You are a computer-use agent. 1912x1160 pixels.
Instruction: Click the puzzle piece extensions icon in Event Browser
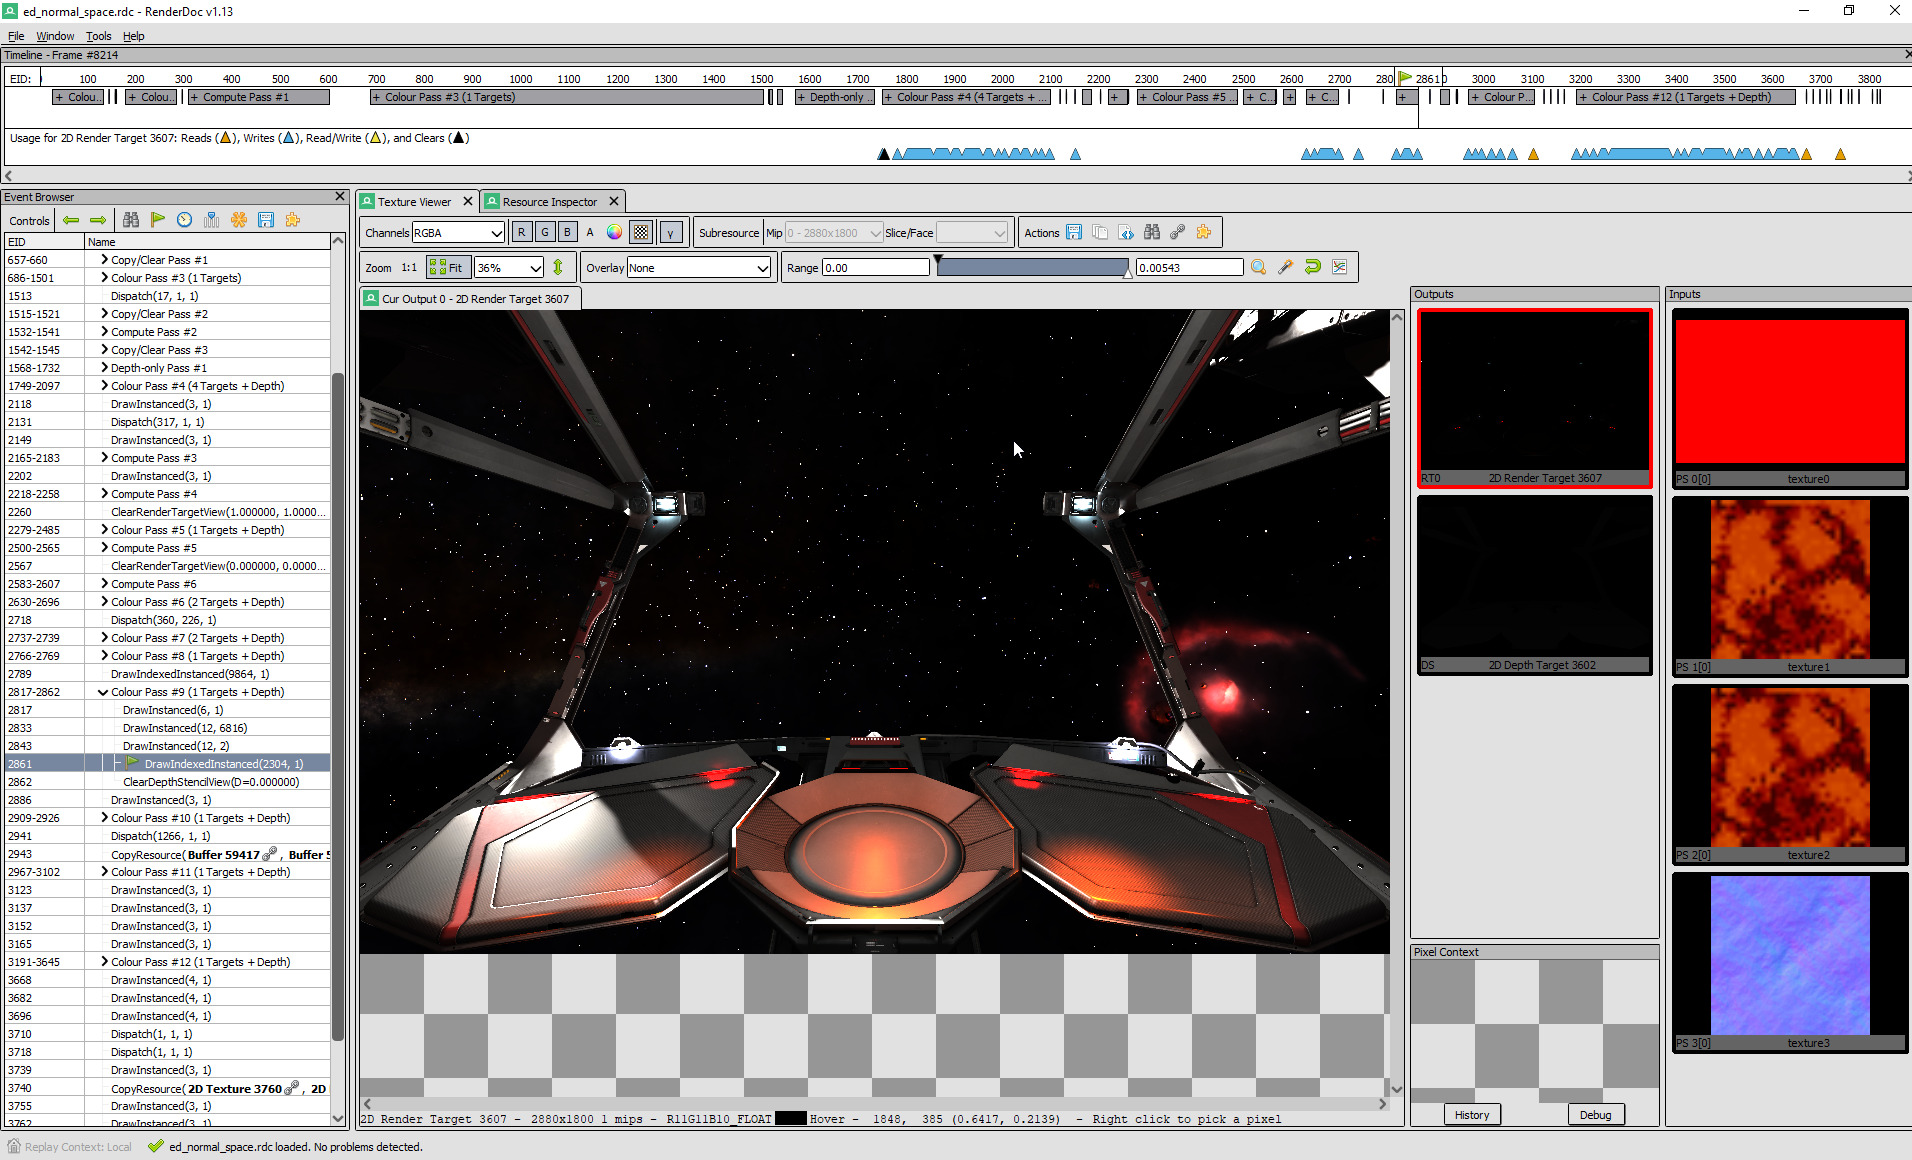click(293, 220)
